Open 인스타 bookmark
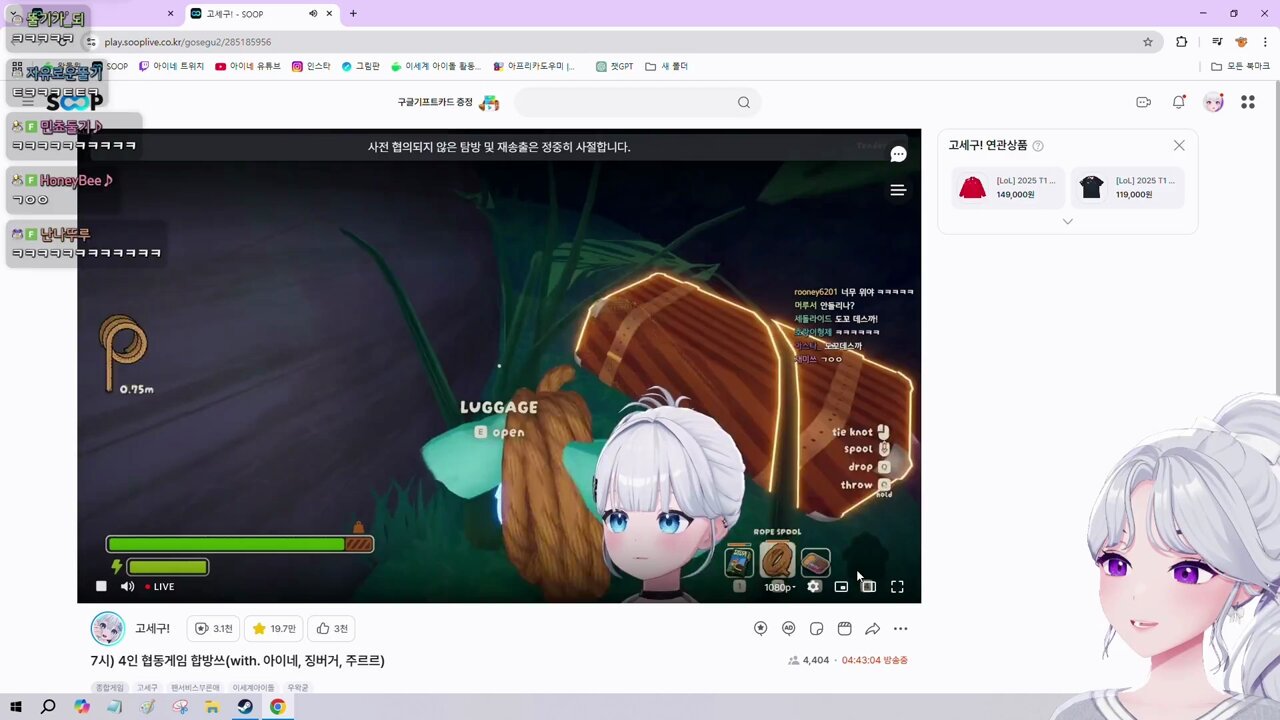This screenshot has width=1280, height=720. (x=311, y=66)
